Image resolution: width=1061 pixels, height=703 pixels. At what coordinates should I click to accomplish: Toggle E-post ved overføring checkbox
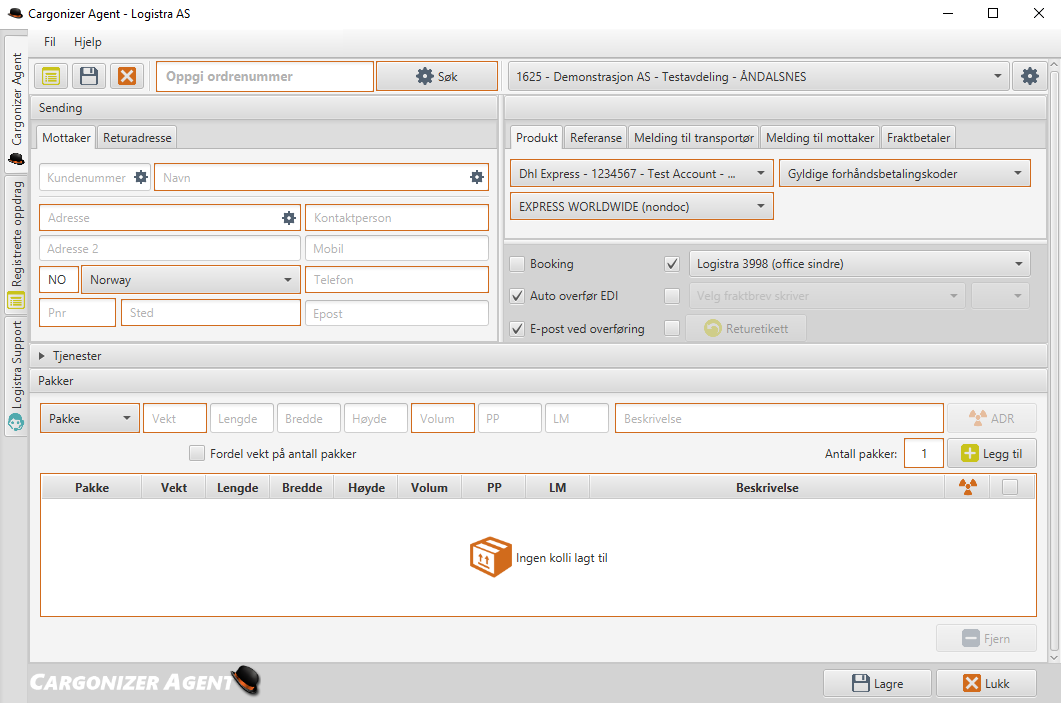coord(517,329)
